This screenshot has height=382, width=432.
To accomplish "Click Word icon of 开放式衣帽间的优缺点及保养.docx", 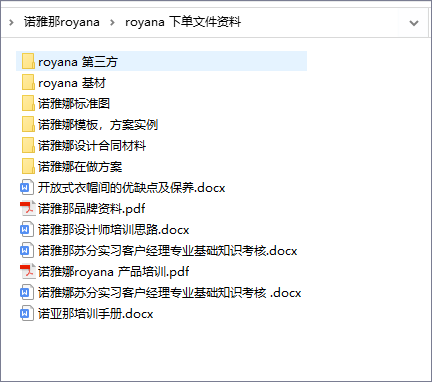I will pyautogui.click(x=27, y=187).
